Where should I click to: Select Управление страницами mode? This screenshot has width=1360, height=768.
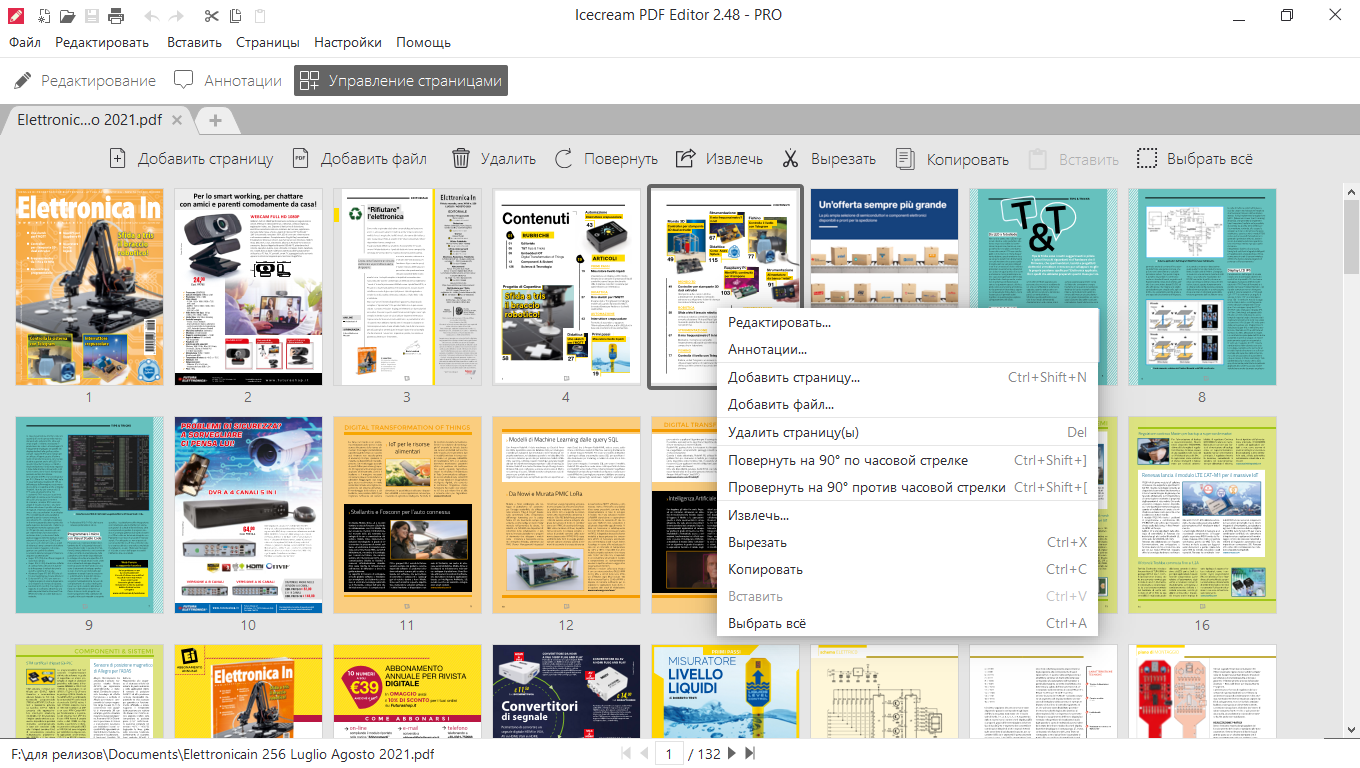401,81
